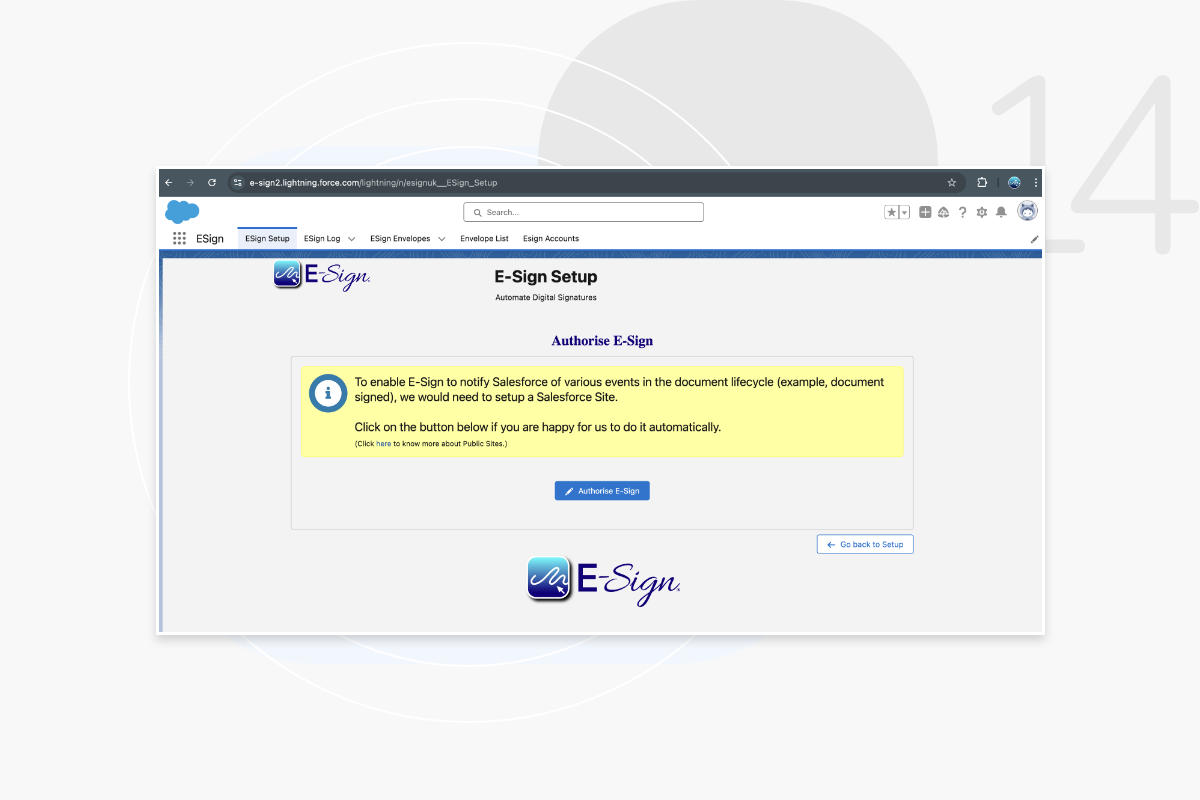The width and height of the screenshot is (1200, 800).
Task: Open Chrome three-dot menu
Action: pos(1036,183)
